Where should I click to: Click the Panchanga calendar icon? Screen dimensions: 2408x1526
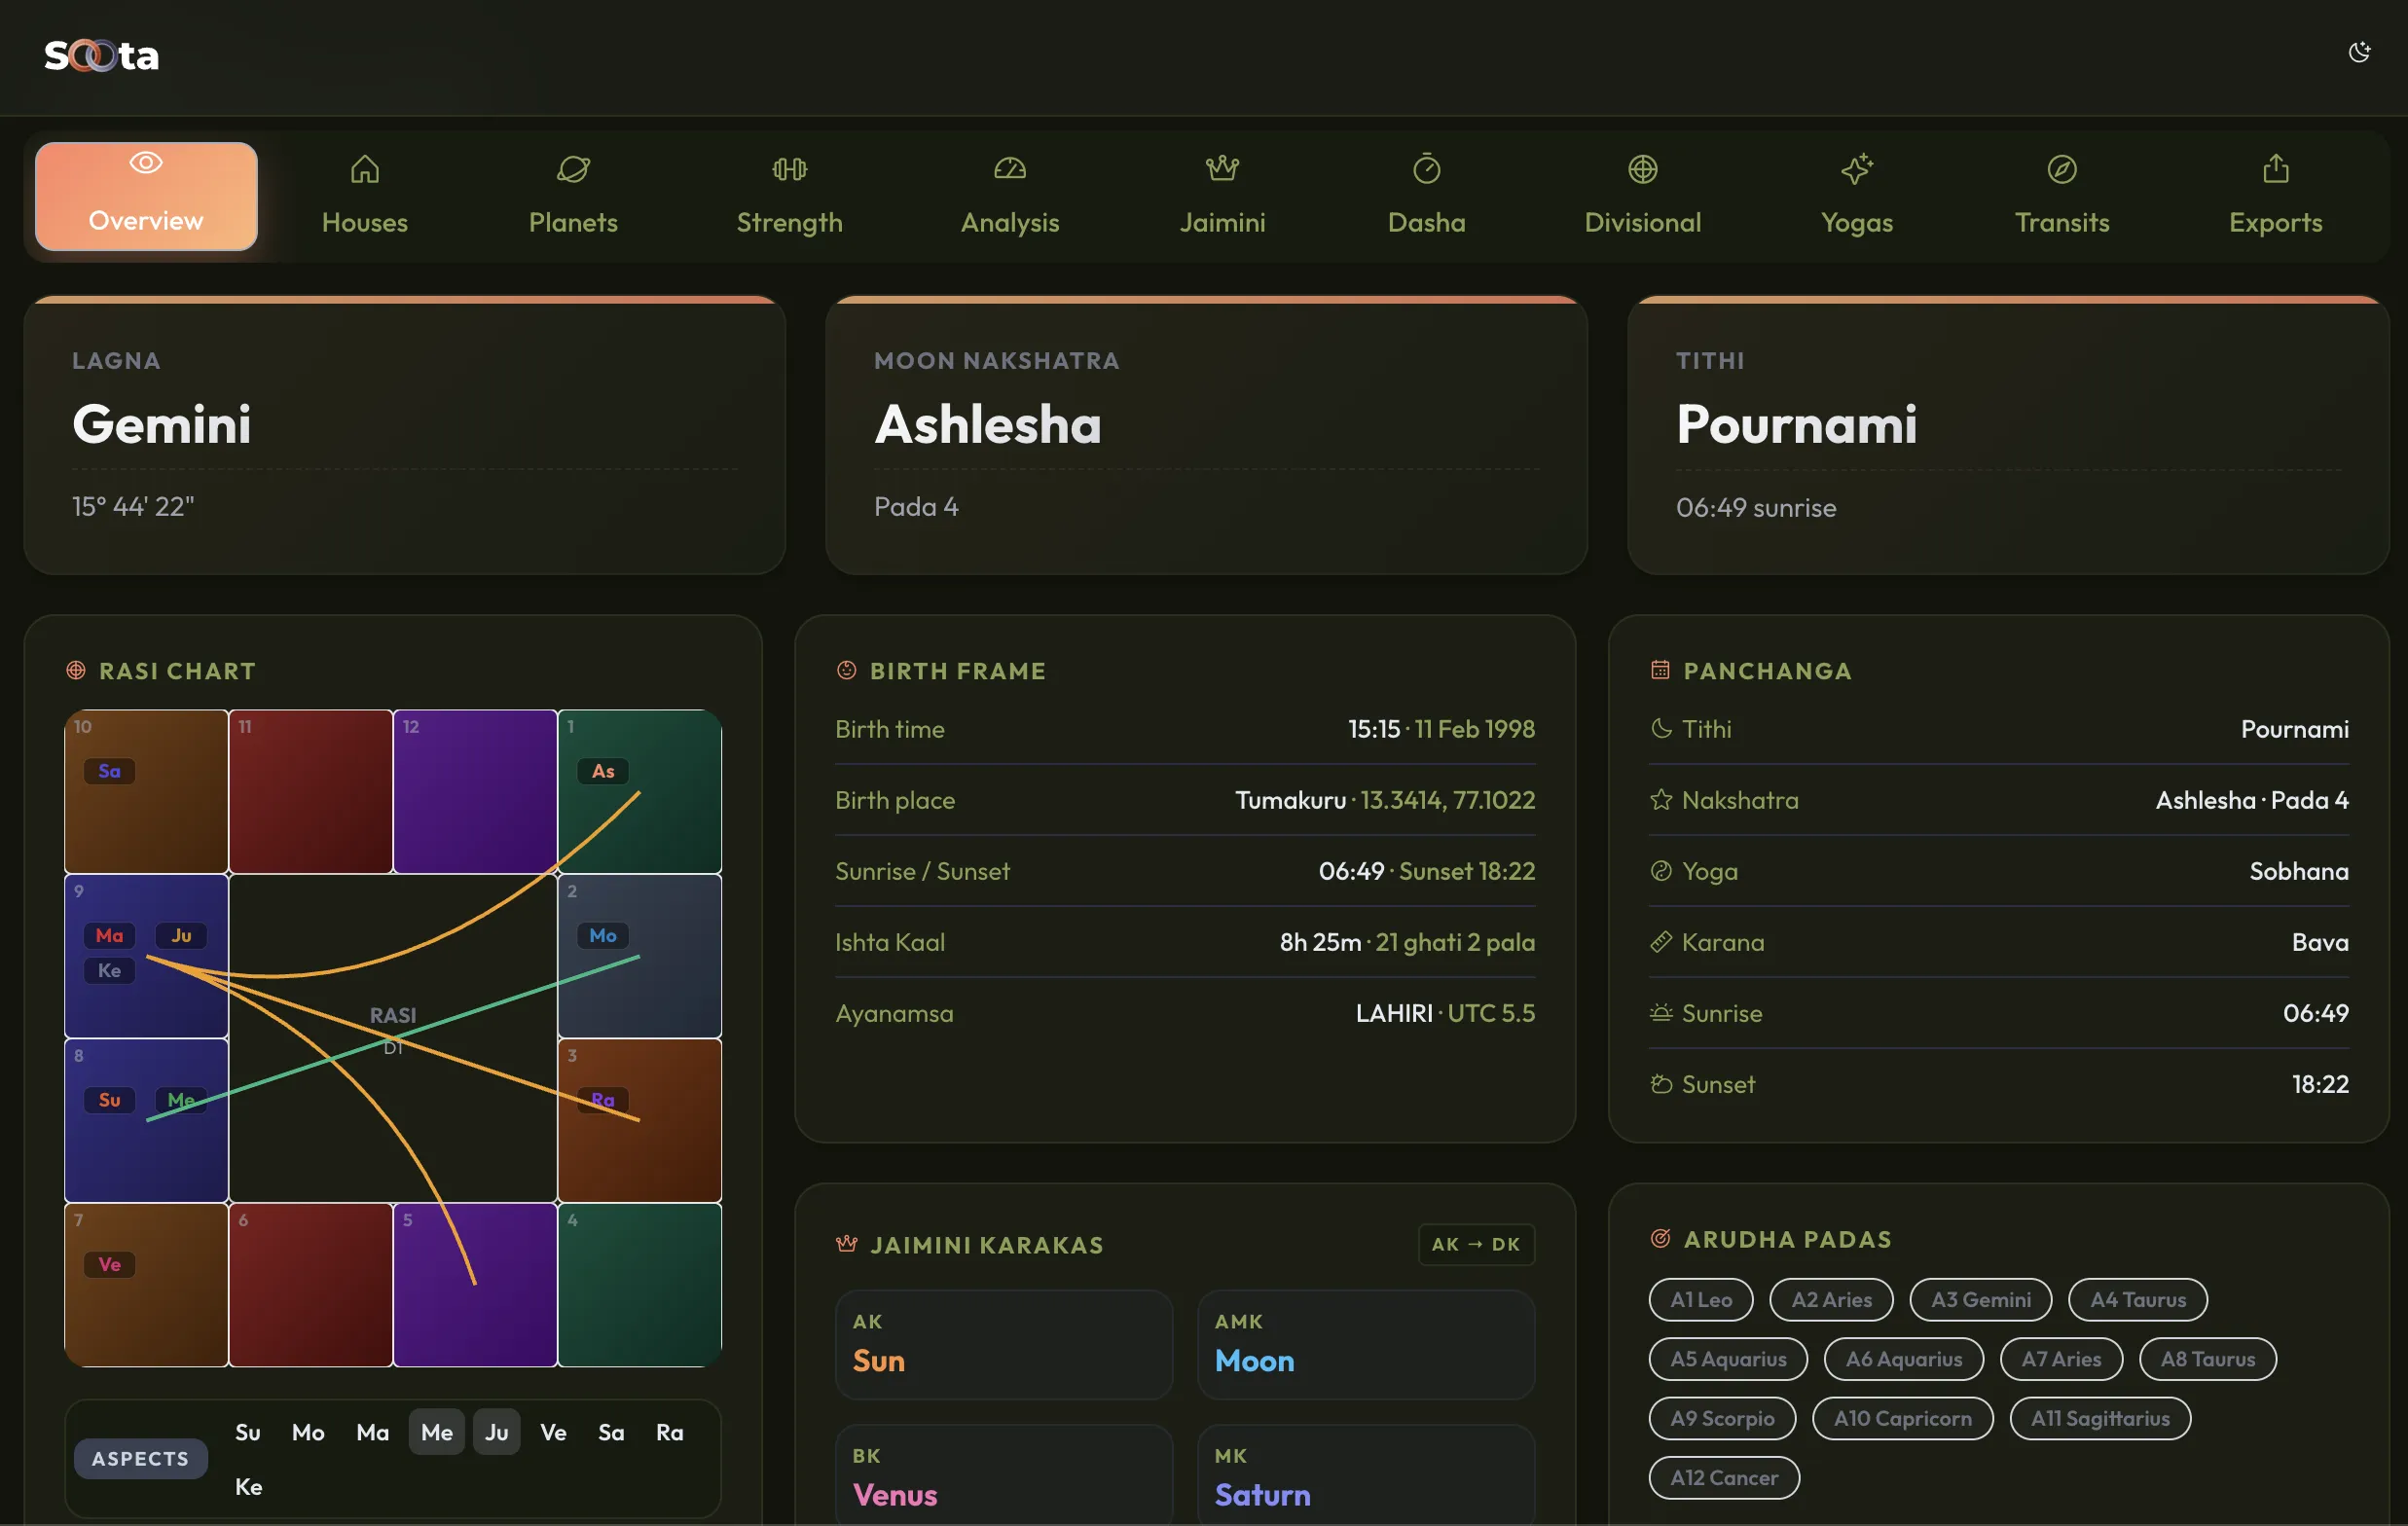(x=1660, y=670)
